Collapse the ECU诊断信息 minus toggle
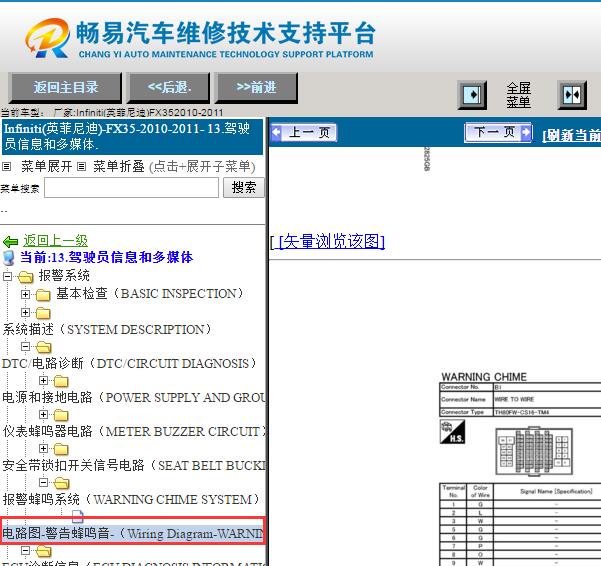Image resolution: width=601 pixels, height=566 pixels. (25, 551)
